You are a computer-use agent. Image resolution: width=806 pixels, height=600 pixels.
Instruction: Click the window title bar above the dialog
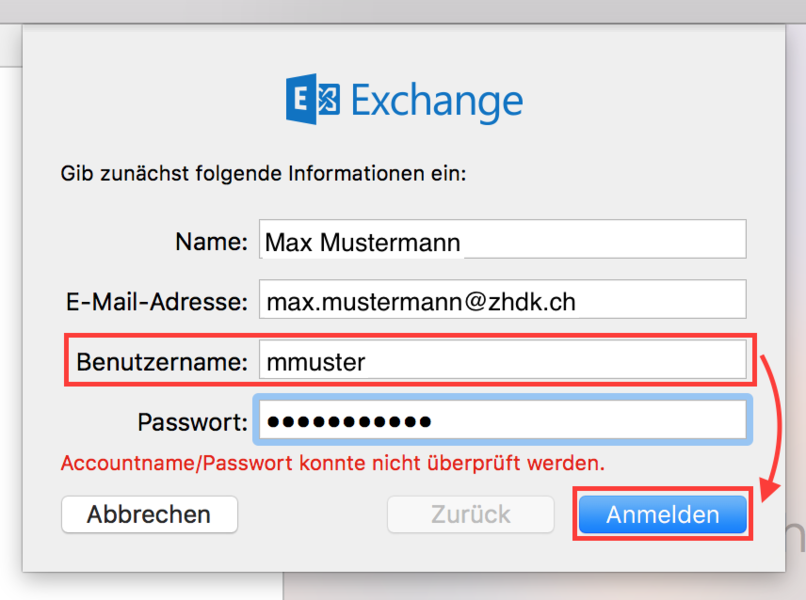click(x=400, y=11)
